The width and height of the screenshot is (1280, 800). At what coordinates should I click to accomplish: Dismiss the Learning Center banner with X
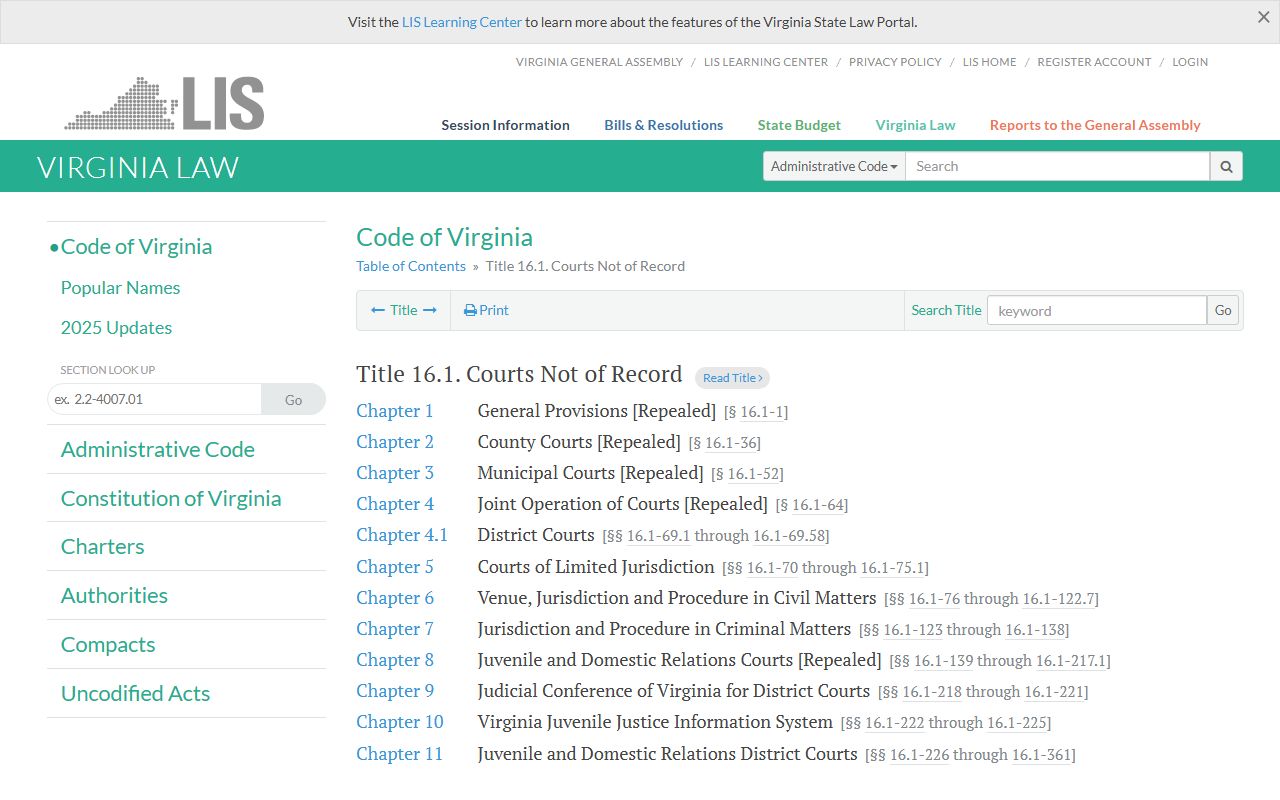click(x=1263, y=17)
